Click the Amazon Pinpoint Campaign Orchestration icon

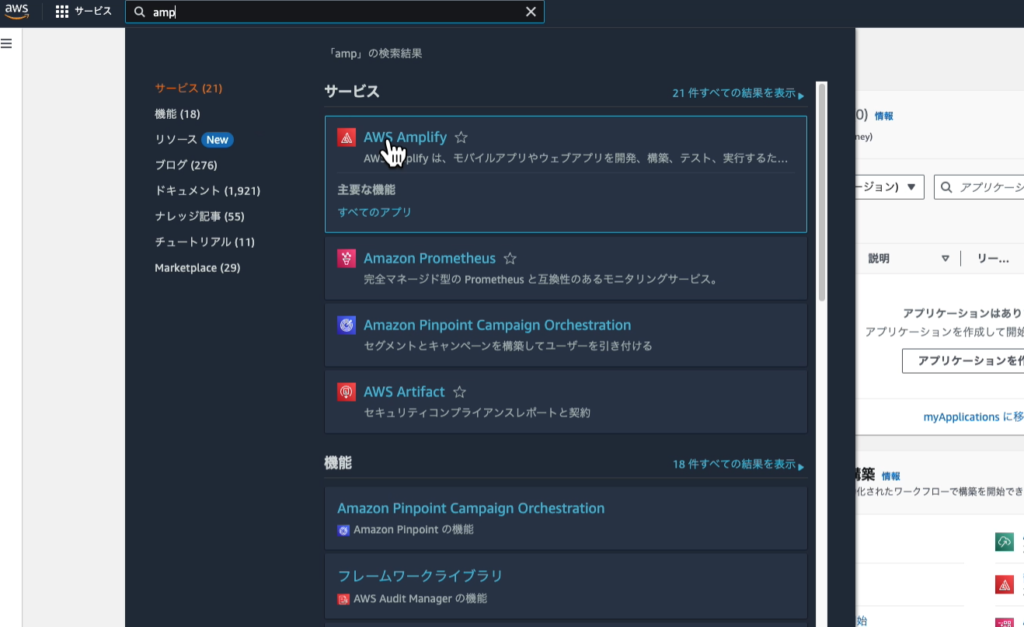click(346, 325)
